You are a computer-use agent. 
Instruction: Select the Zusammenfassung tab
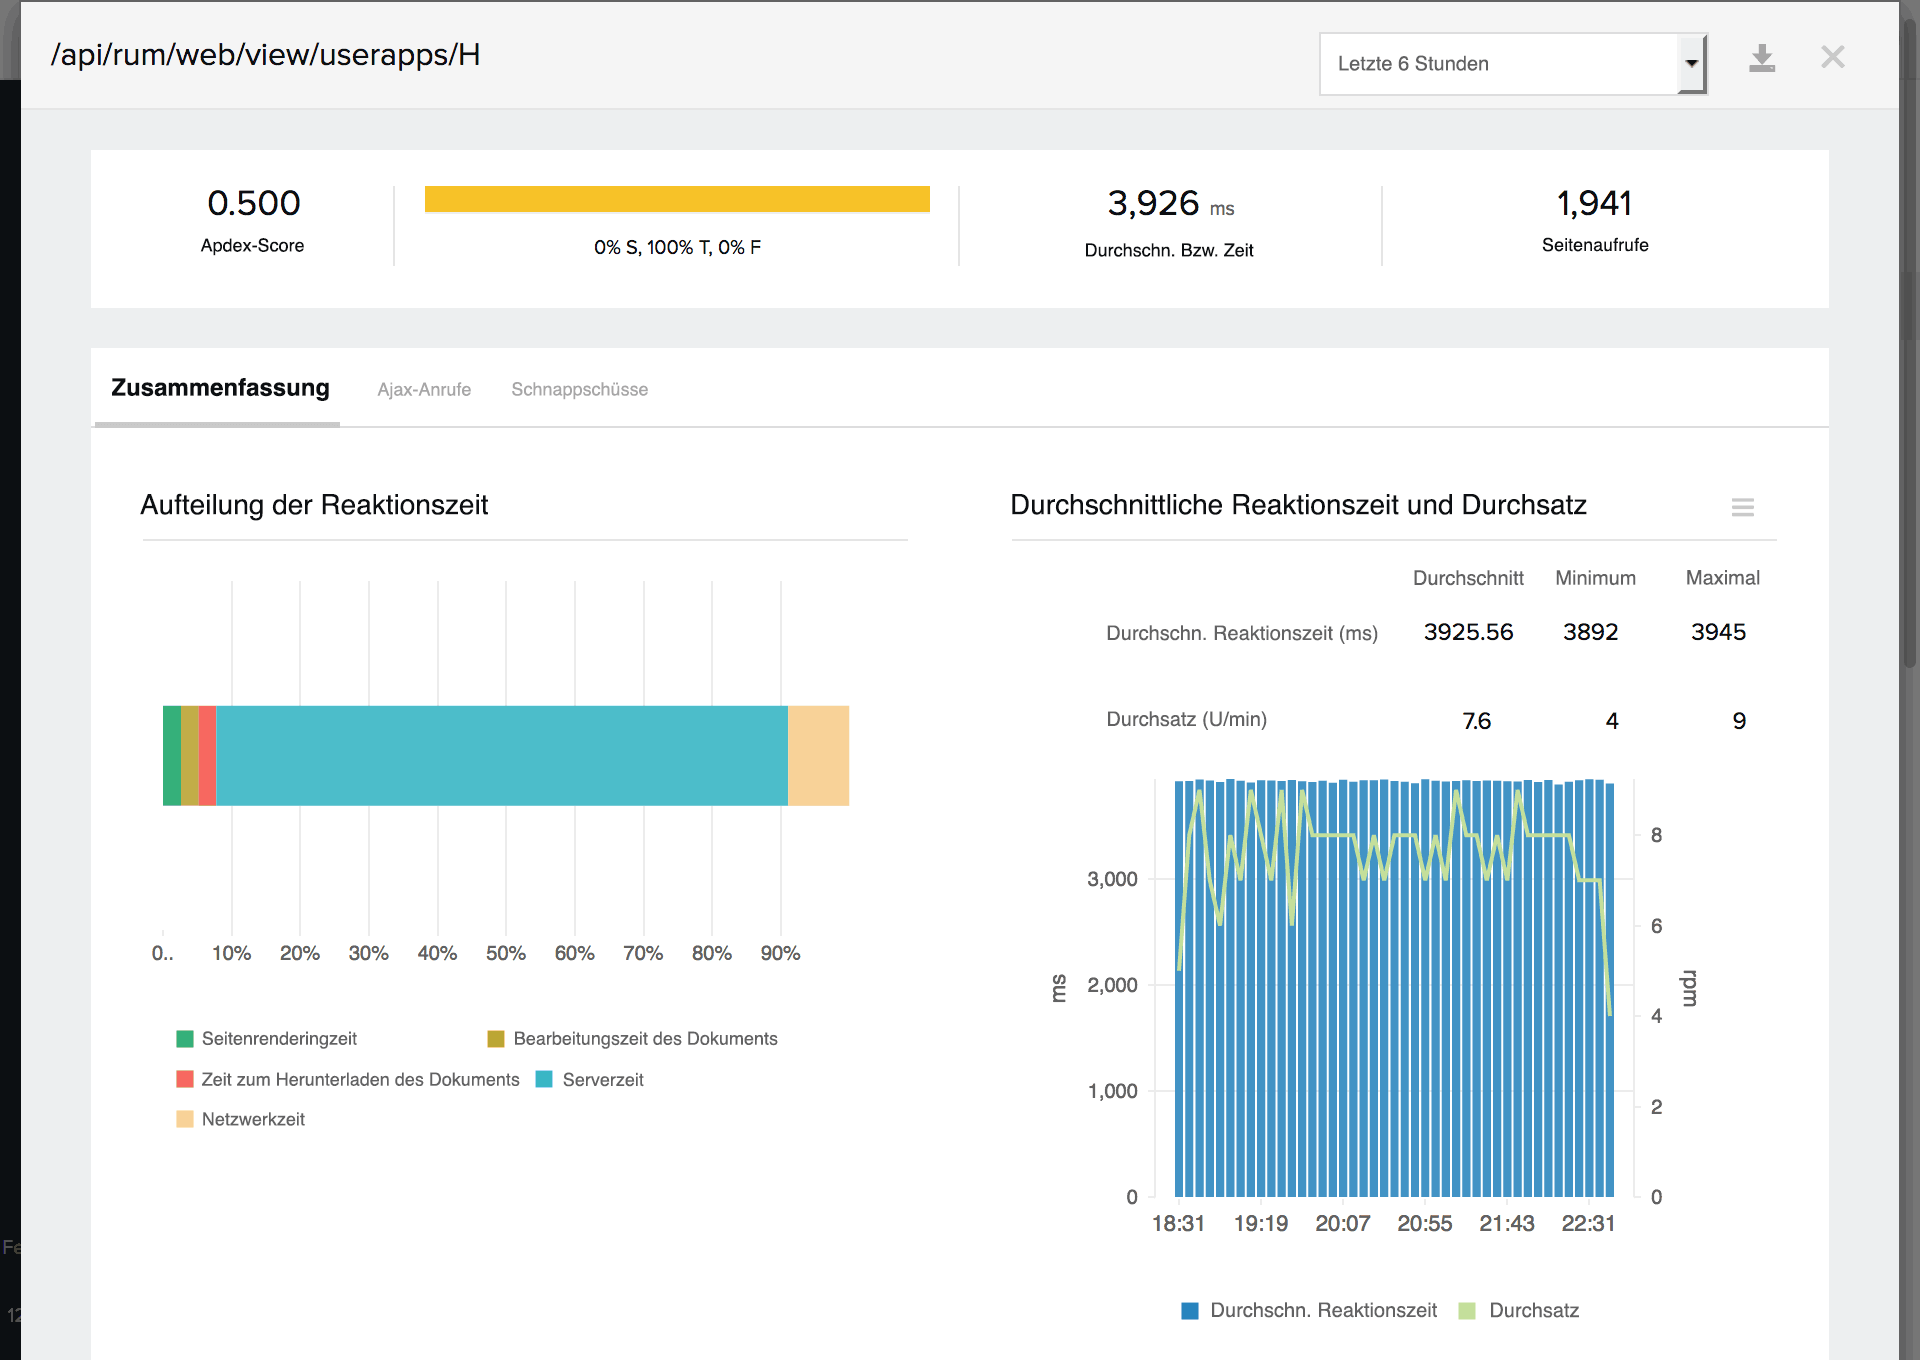[220, 388]
